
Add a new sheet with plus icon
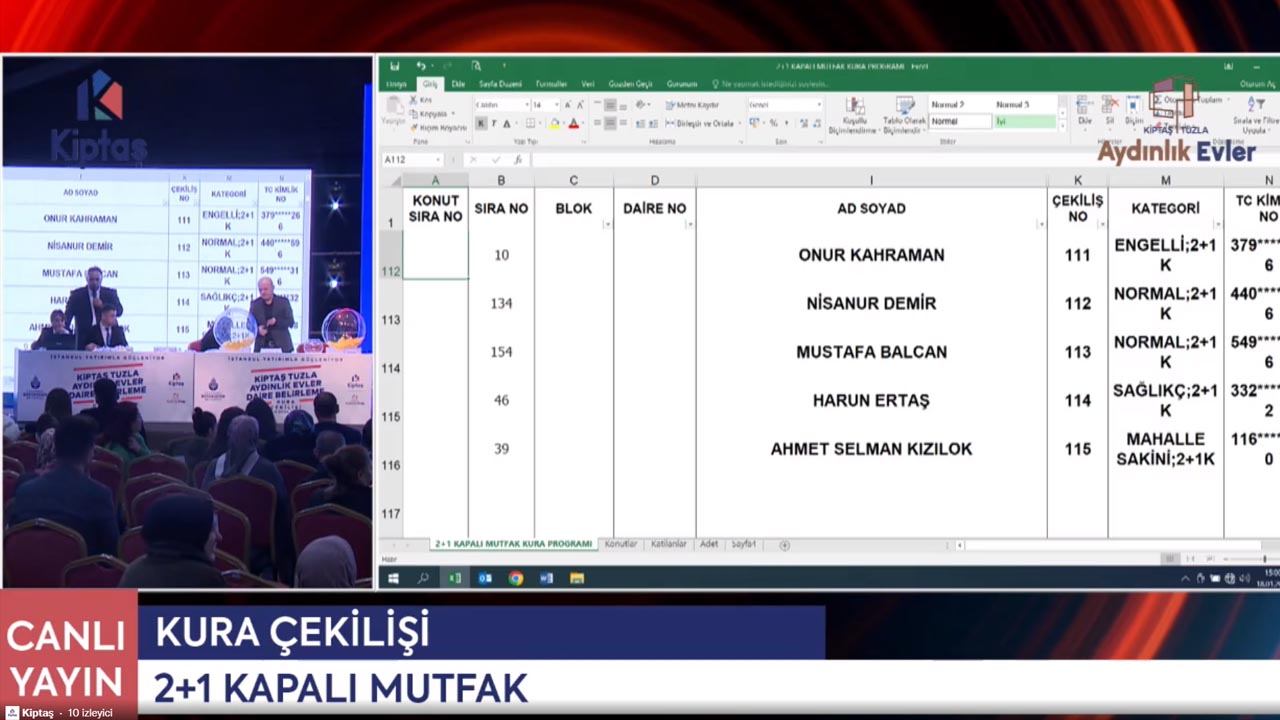pos(784,545)
